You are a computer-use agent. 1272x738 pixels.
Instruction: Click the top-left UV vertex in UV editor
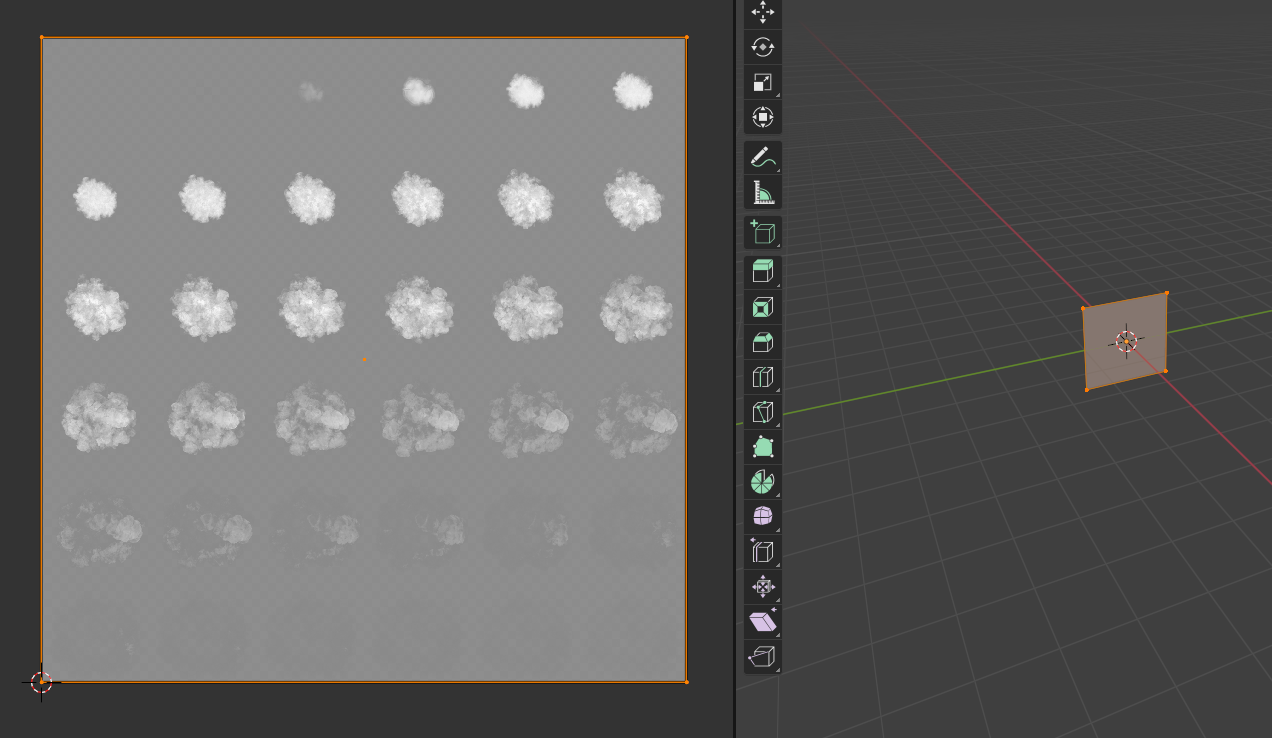click(42, 37)
